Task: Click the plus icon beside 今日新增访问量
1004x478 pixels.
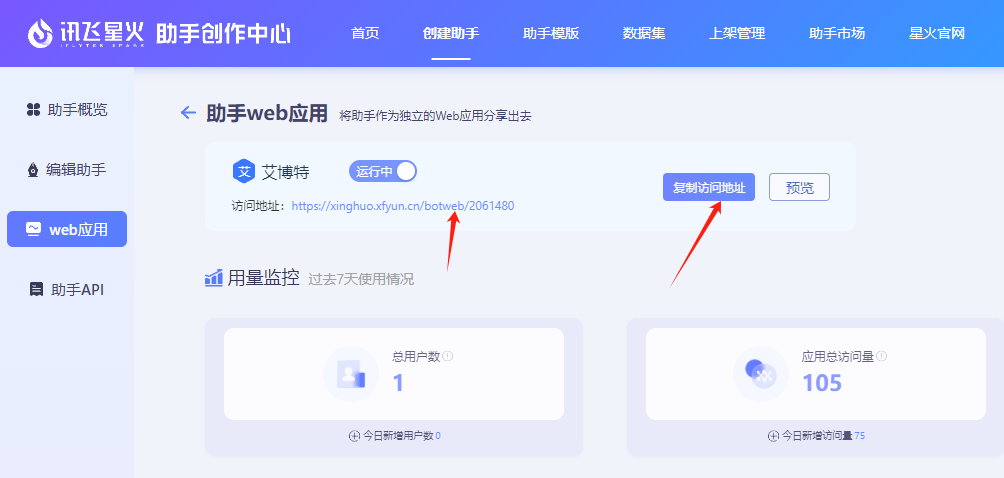Action: point(773,436)
